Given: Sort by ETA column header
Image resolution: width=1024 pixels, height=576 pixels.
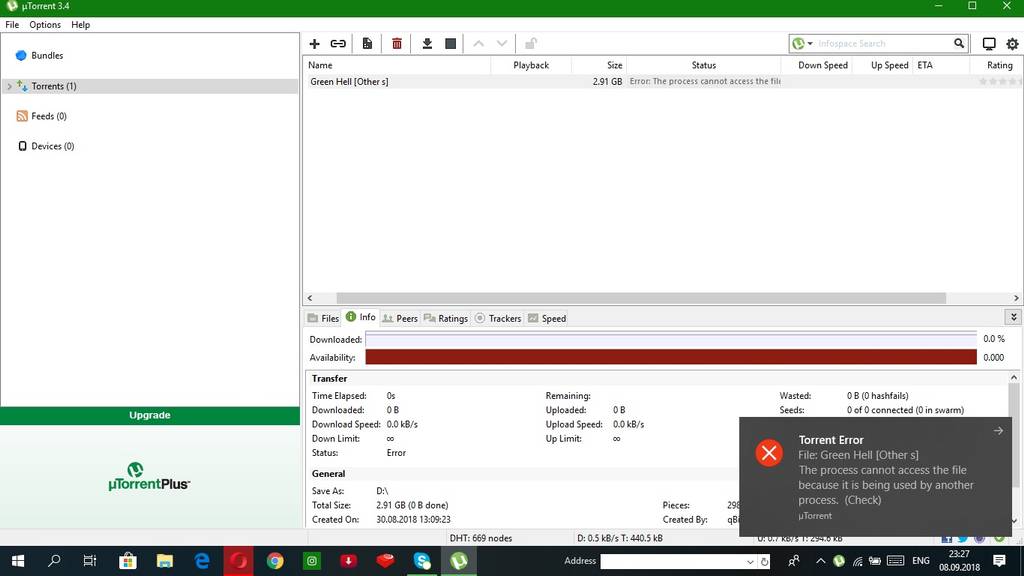Looking at the screenshot, I should (x=940, y=65).
